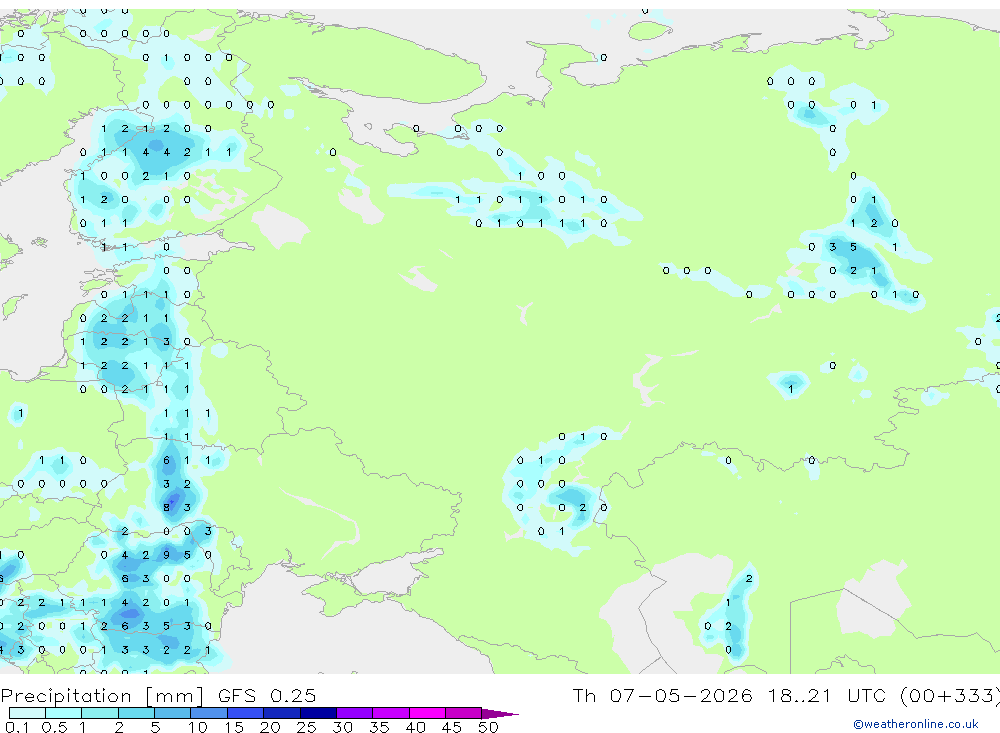Click the '50' legend scale label

[x=488, y=727]
